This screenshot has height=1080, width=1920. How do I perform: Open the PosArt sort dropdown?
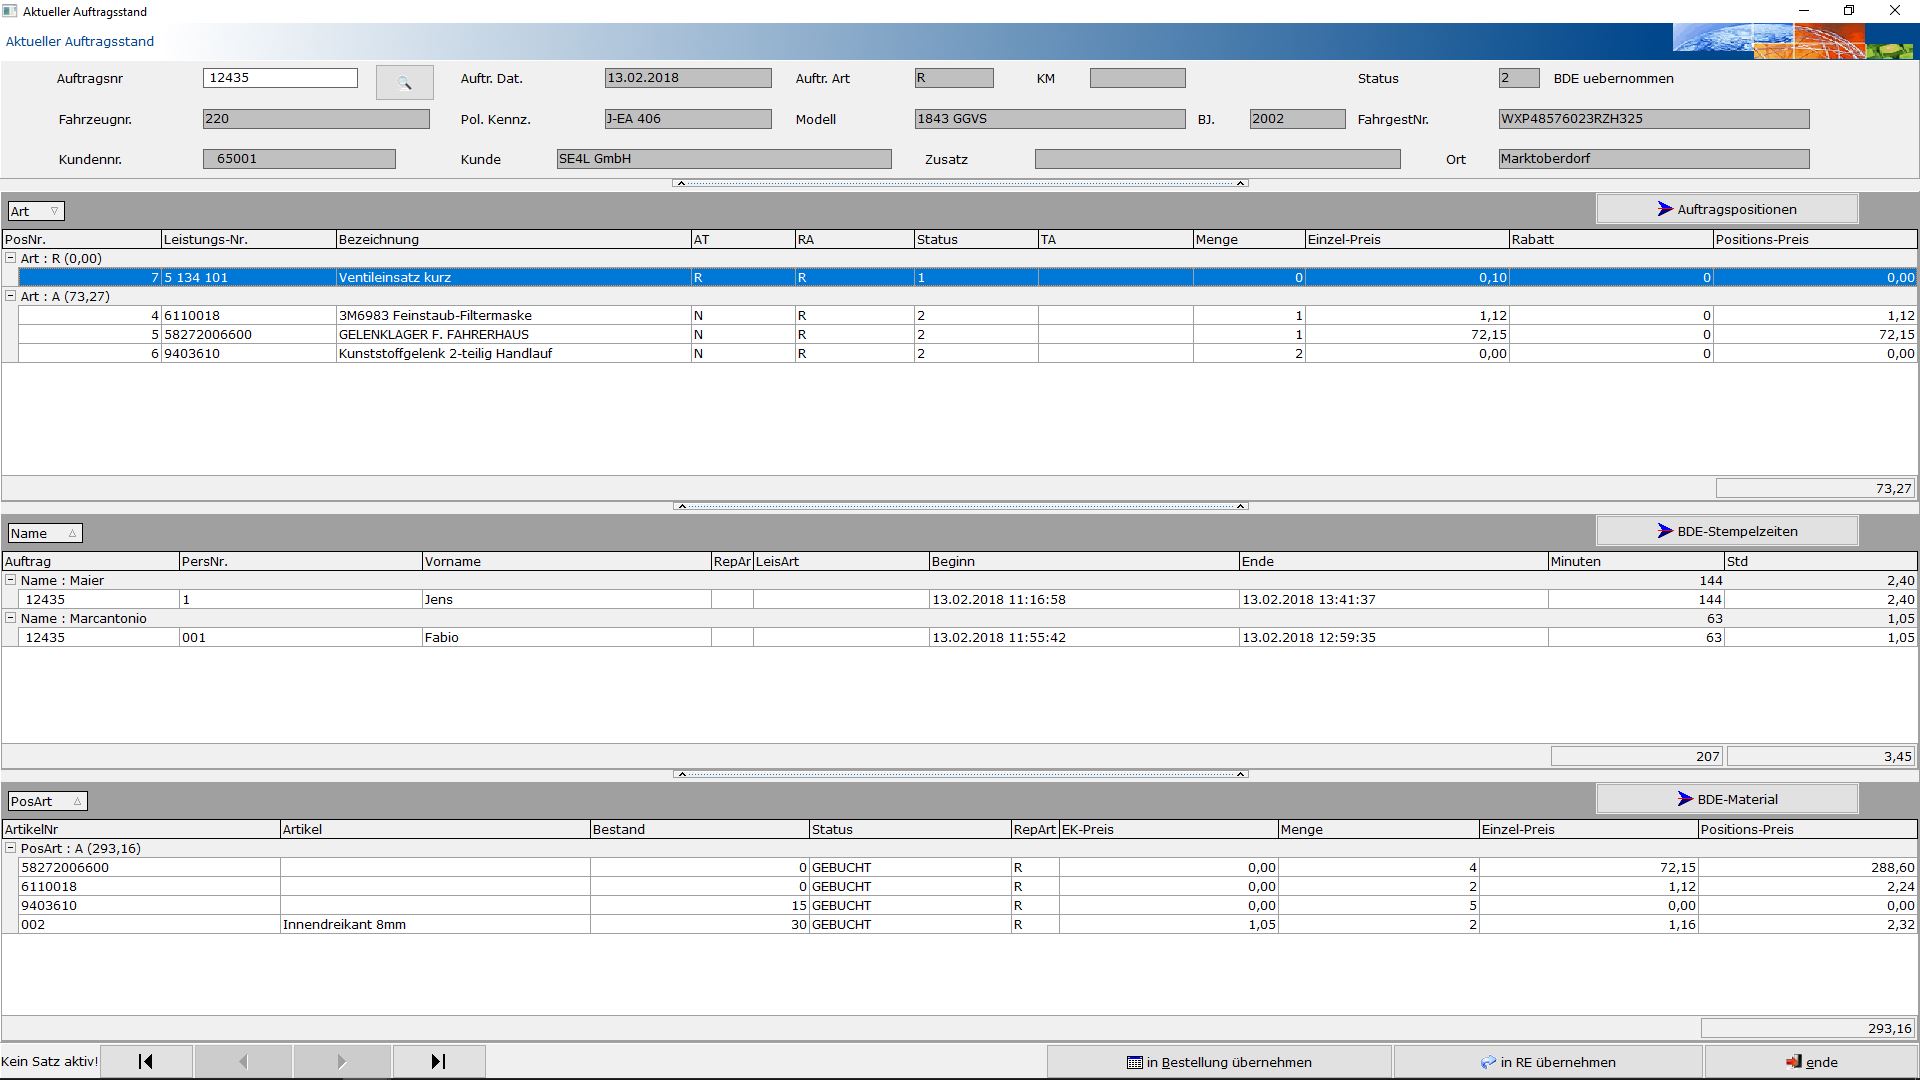tap(76, 800)
